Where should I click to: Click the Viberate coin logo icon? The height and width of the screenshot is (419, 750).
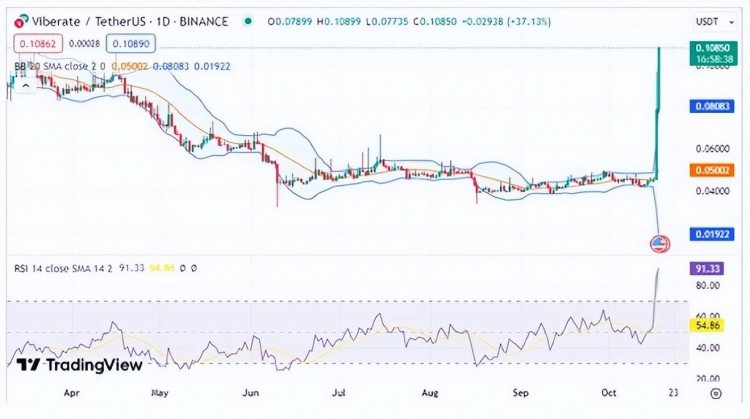[21, 22]
